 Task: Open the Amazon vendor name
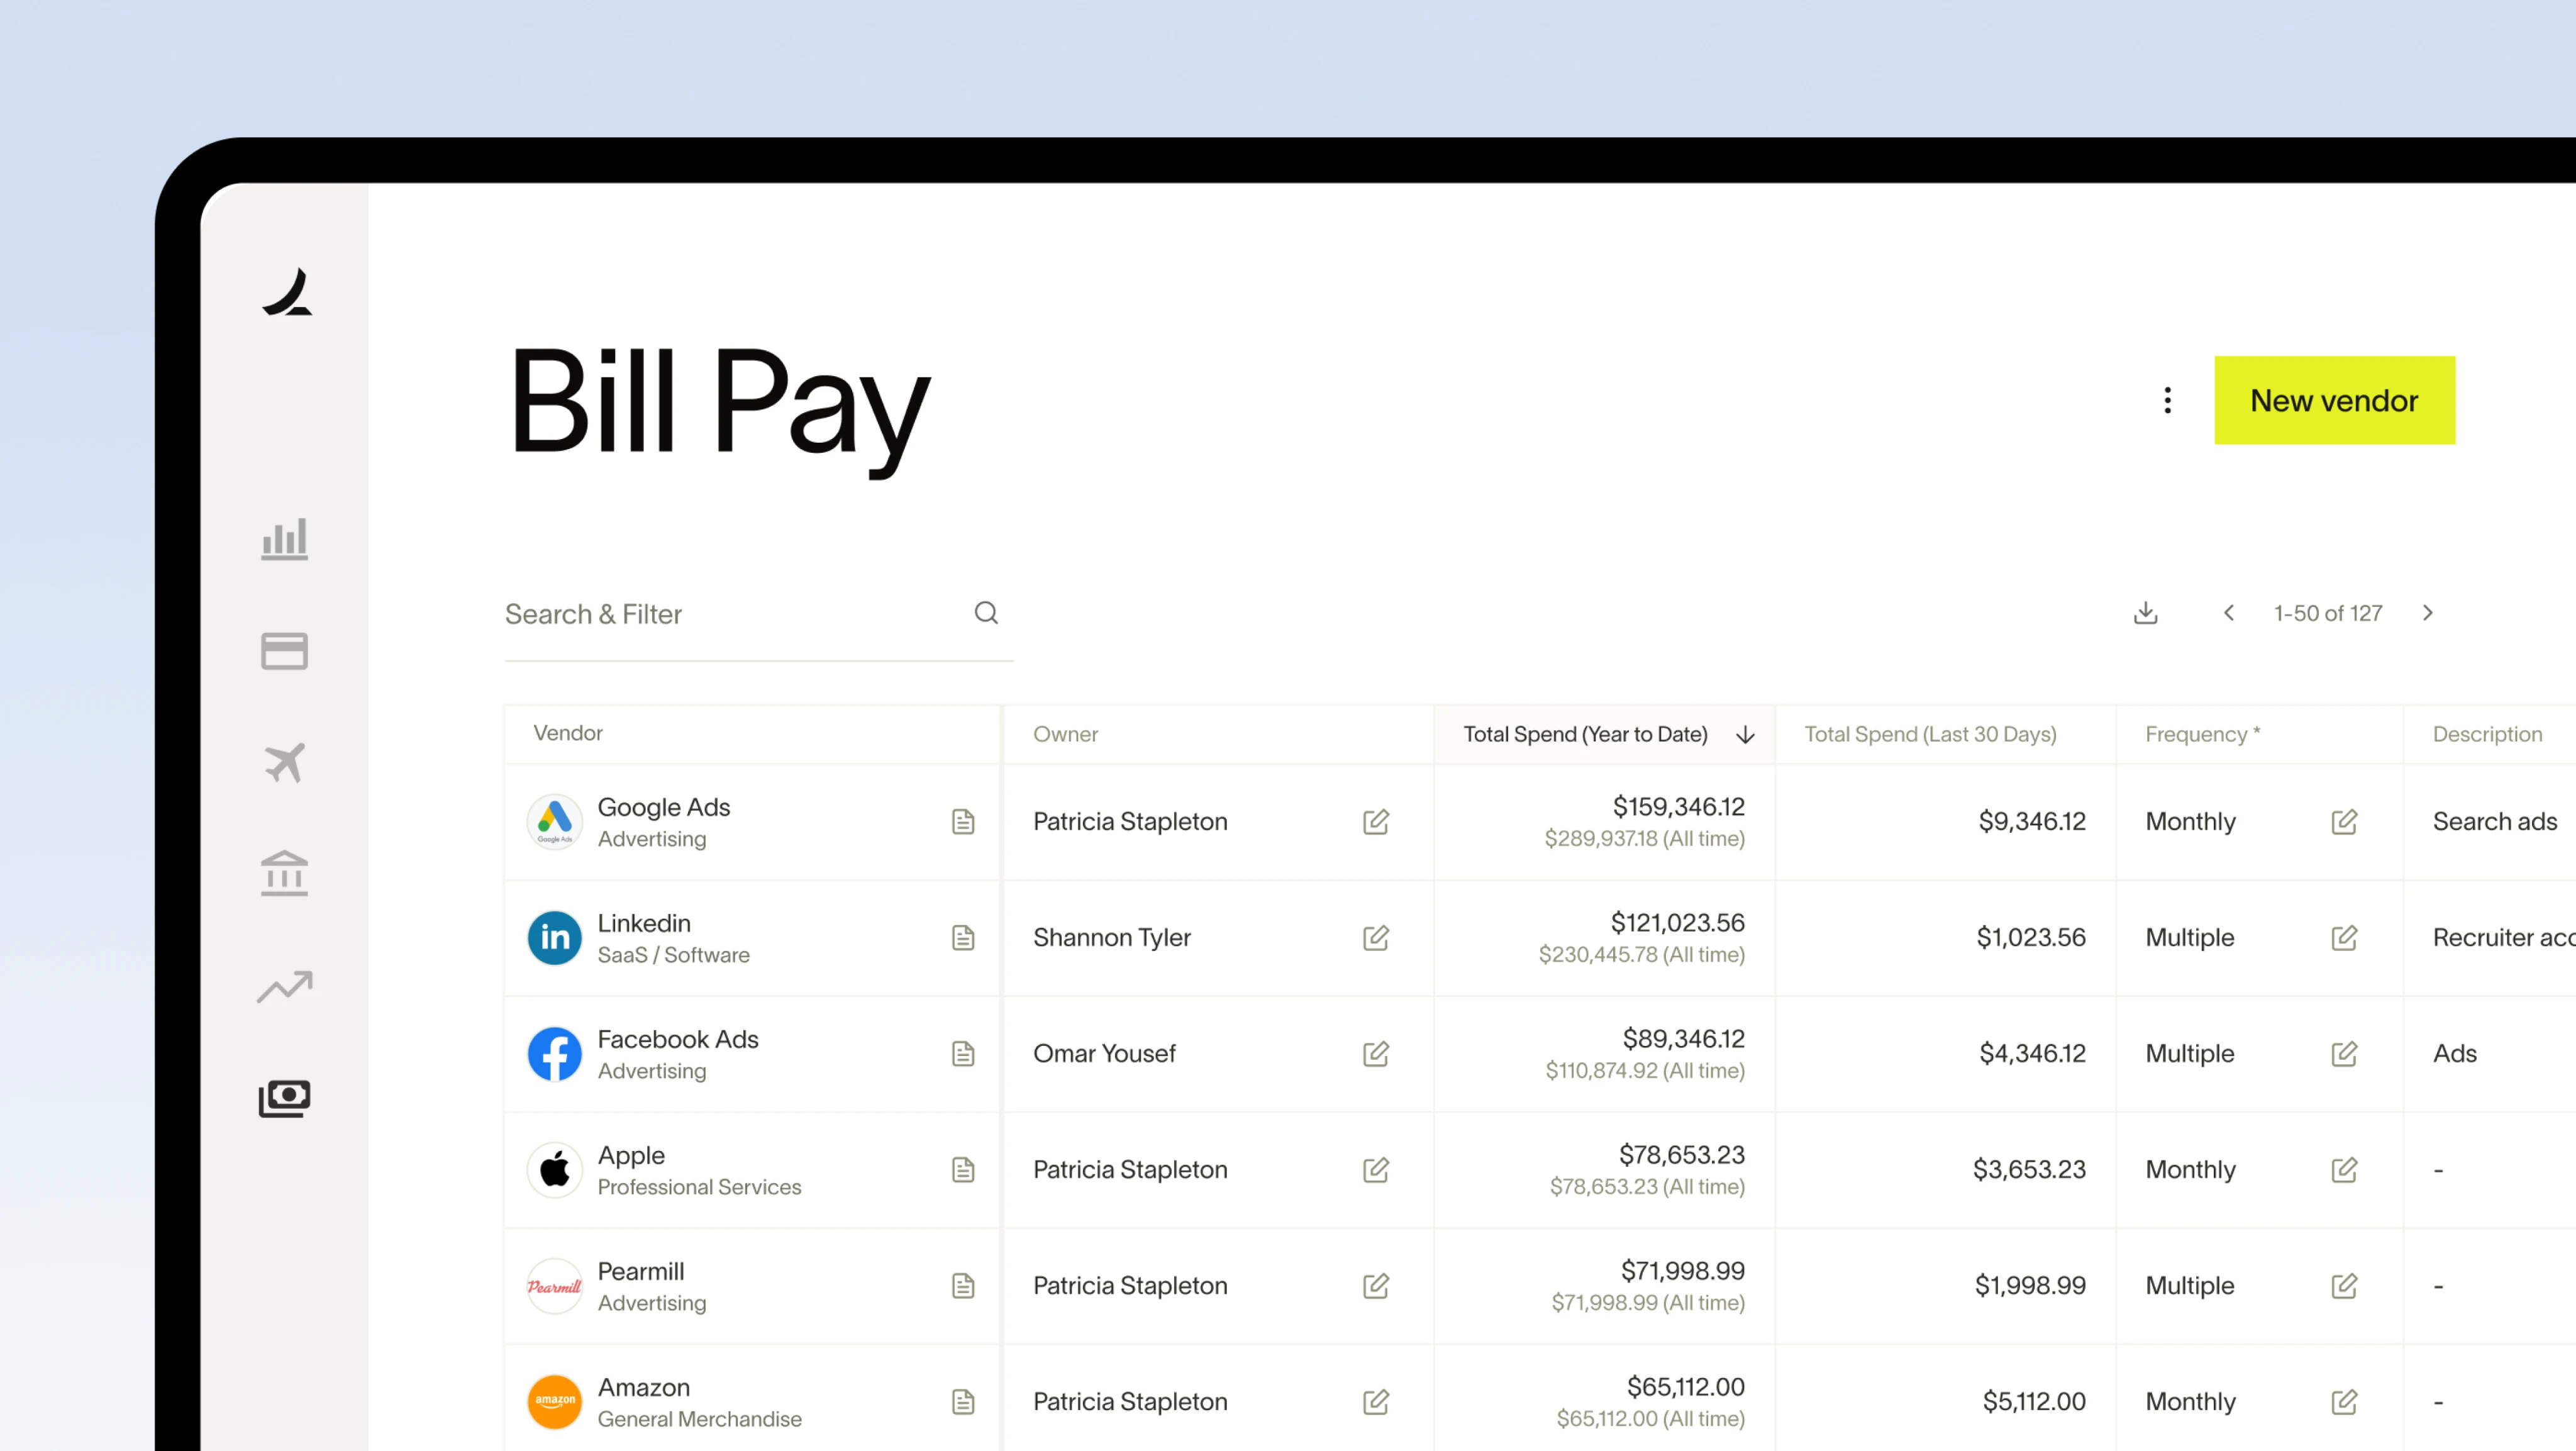644,1387
